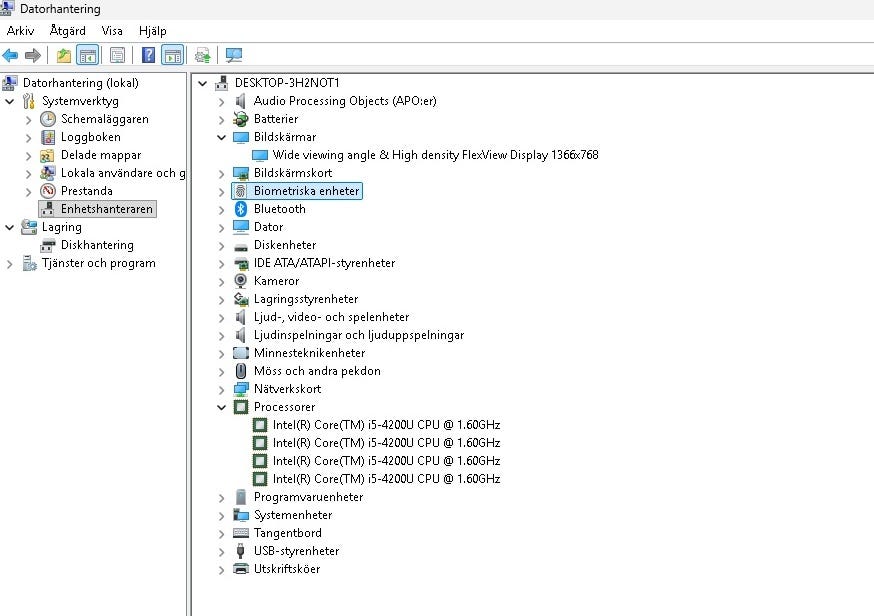
Task: Collapse the Bildskärmar category
Action: tap(221, 137)
